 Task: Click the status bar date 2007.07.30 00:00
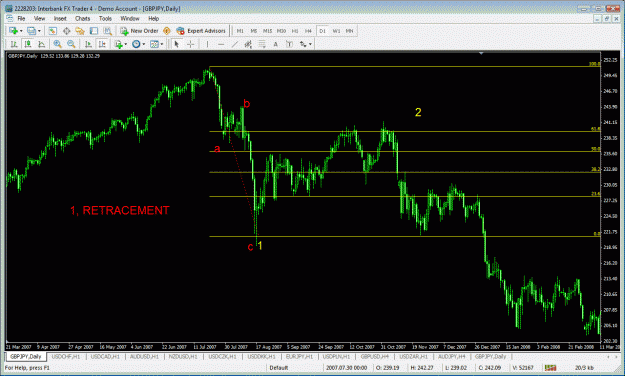(346, 368)
